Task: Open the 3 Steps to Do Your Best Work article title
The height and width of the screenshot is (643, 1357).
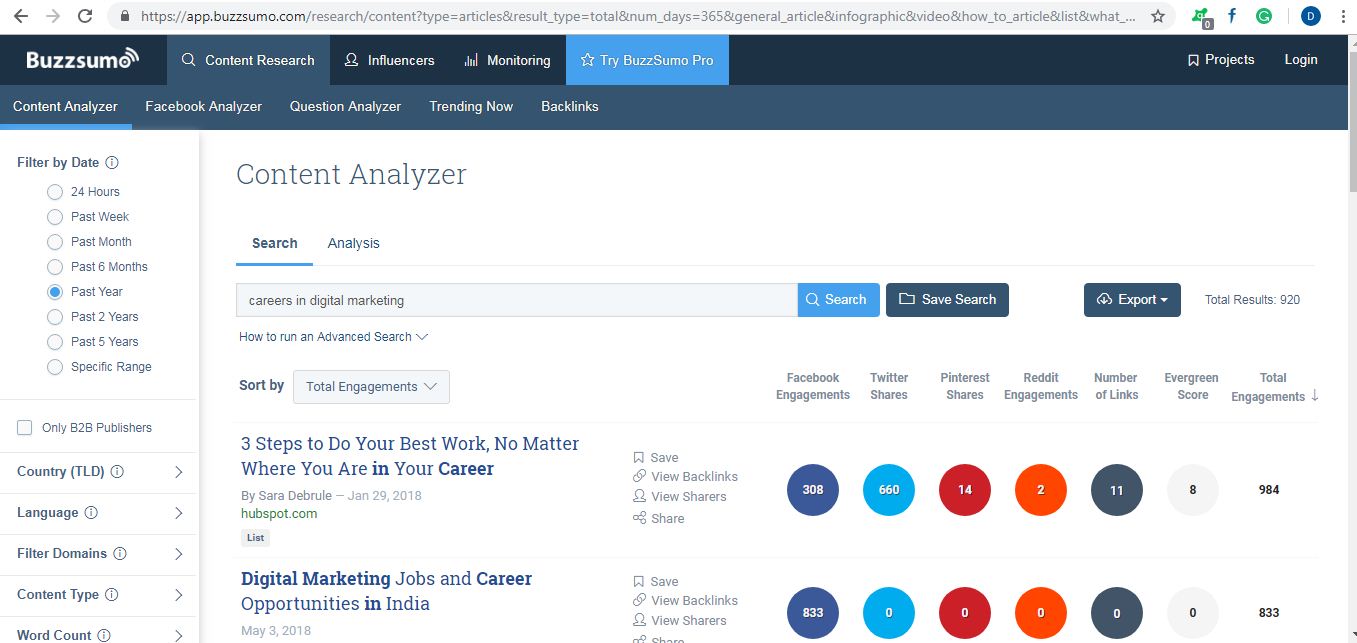Action: (410, 456)
